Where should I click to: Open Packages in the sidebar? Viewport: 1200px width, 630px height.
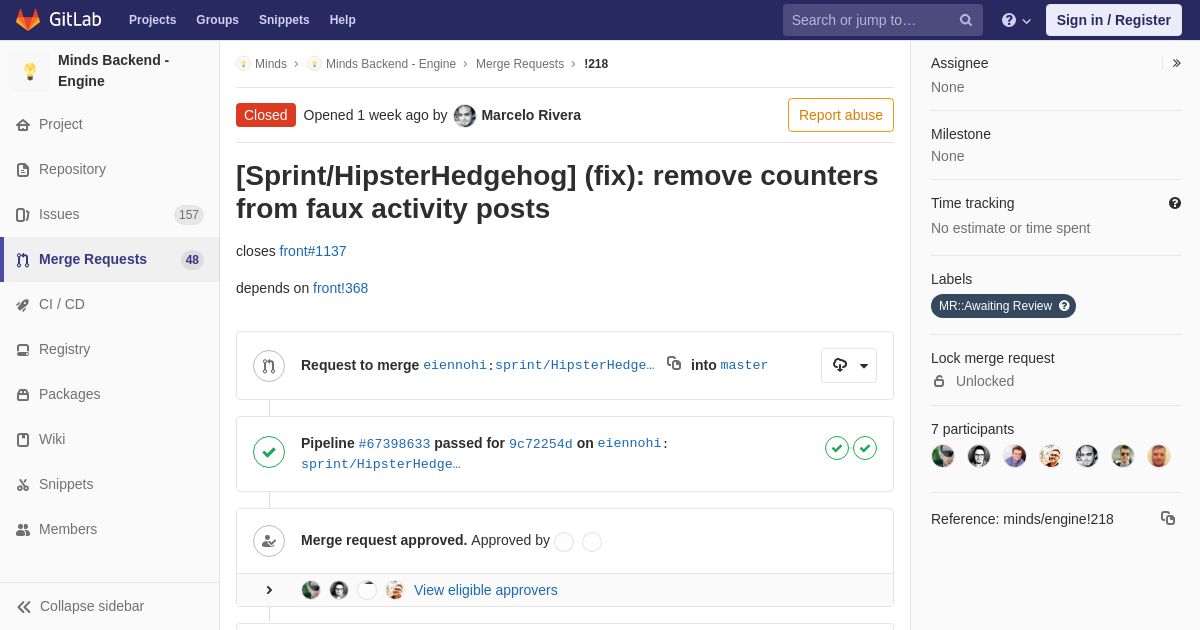tap(110, 394)
